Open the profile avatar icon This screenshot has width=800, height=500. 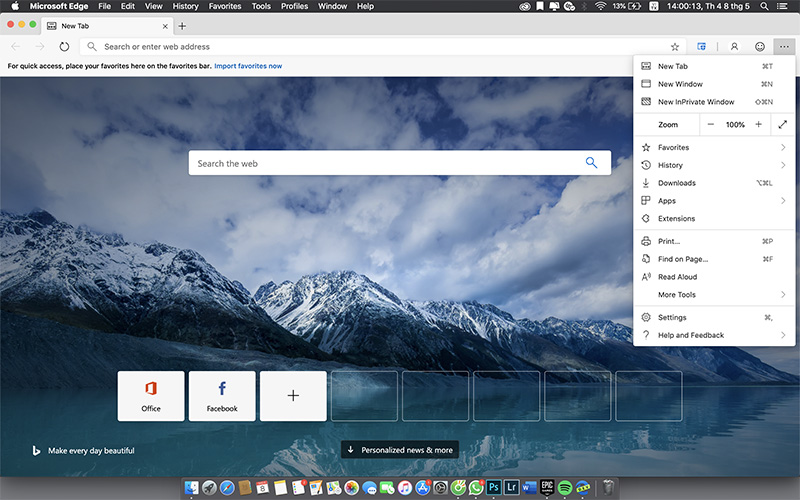tap(734, 46)
